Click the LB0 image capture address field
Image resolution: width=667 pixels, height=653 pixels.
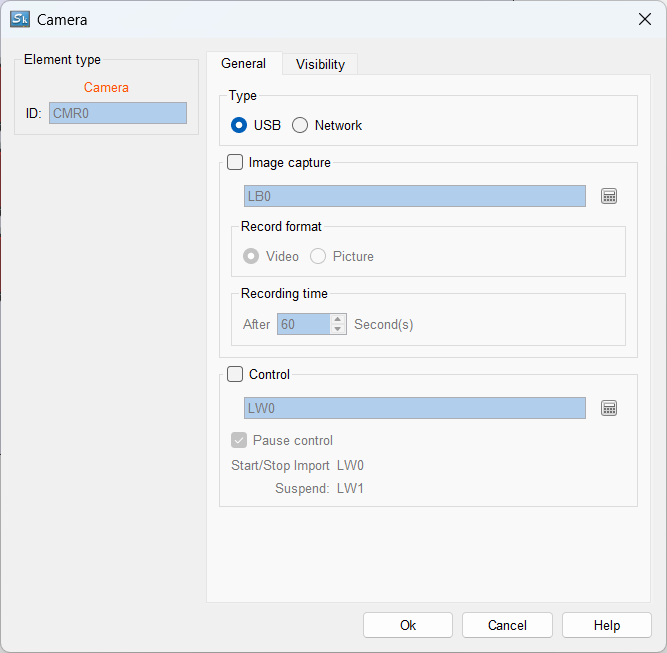tap(414, 196)
